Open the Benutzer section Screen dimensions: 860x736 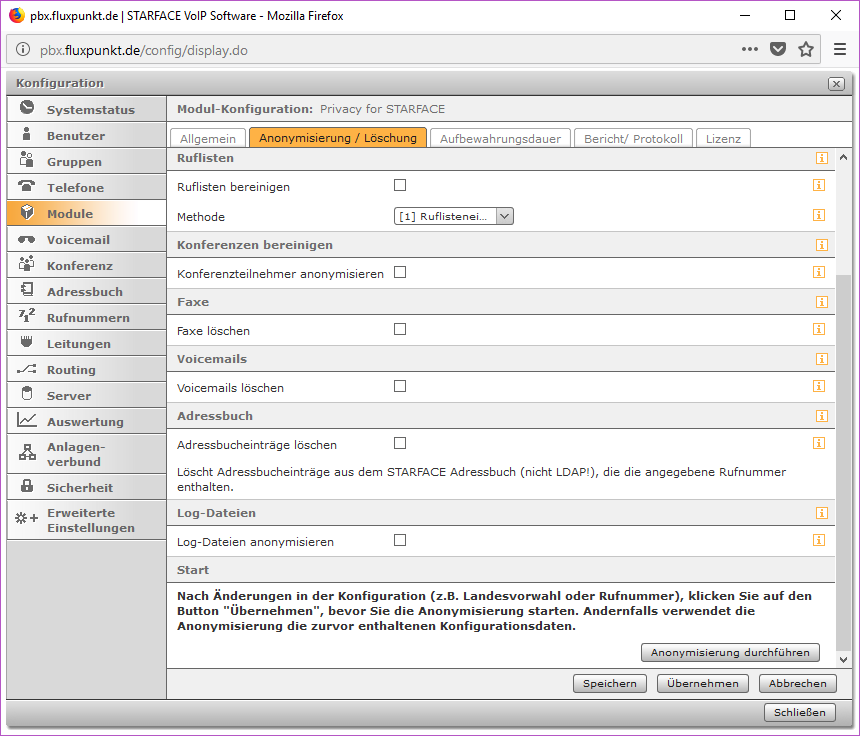tap(87, 135)
